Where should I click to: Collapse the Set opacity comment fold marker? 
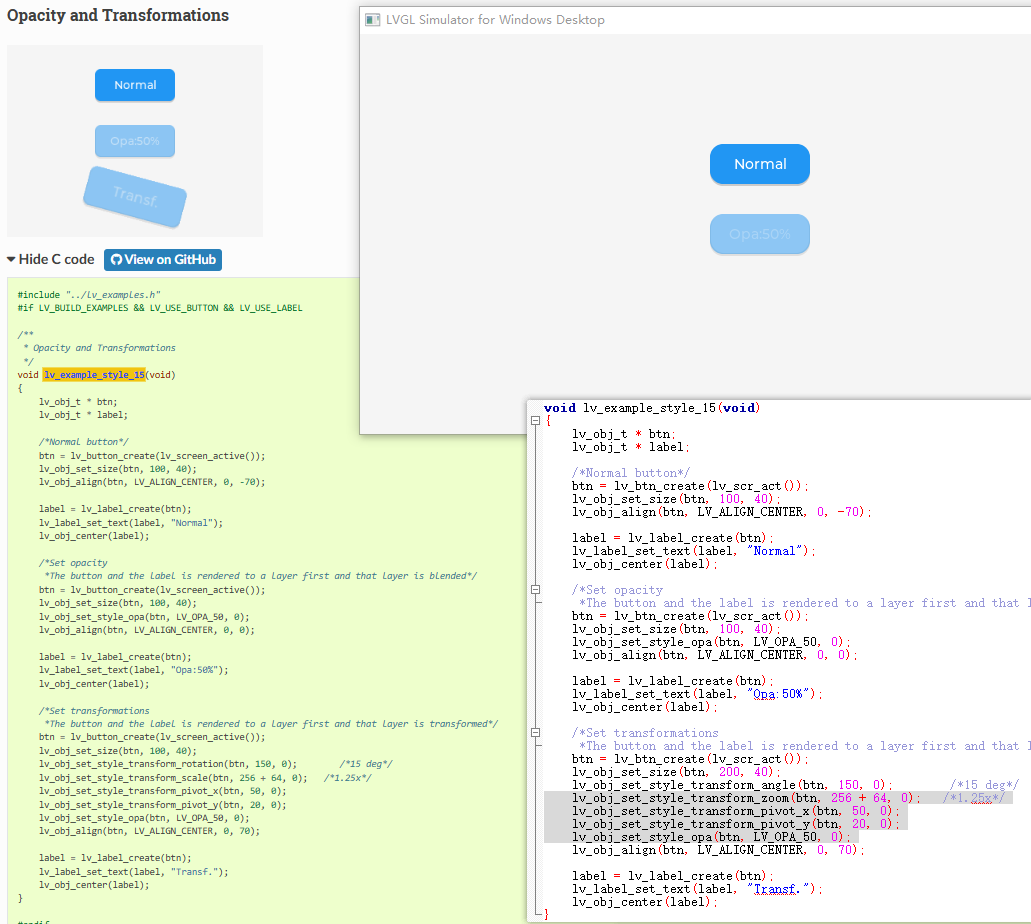[536, 590]
